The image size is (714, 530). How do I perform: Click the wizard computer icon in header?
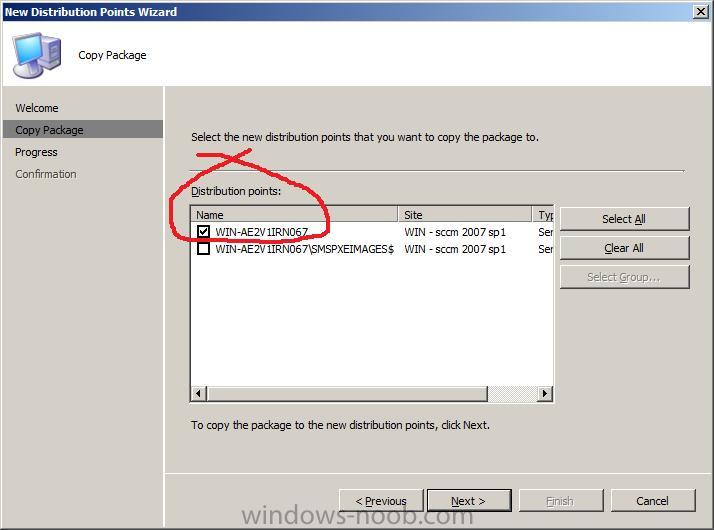(37, 55)
